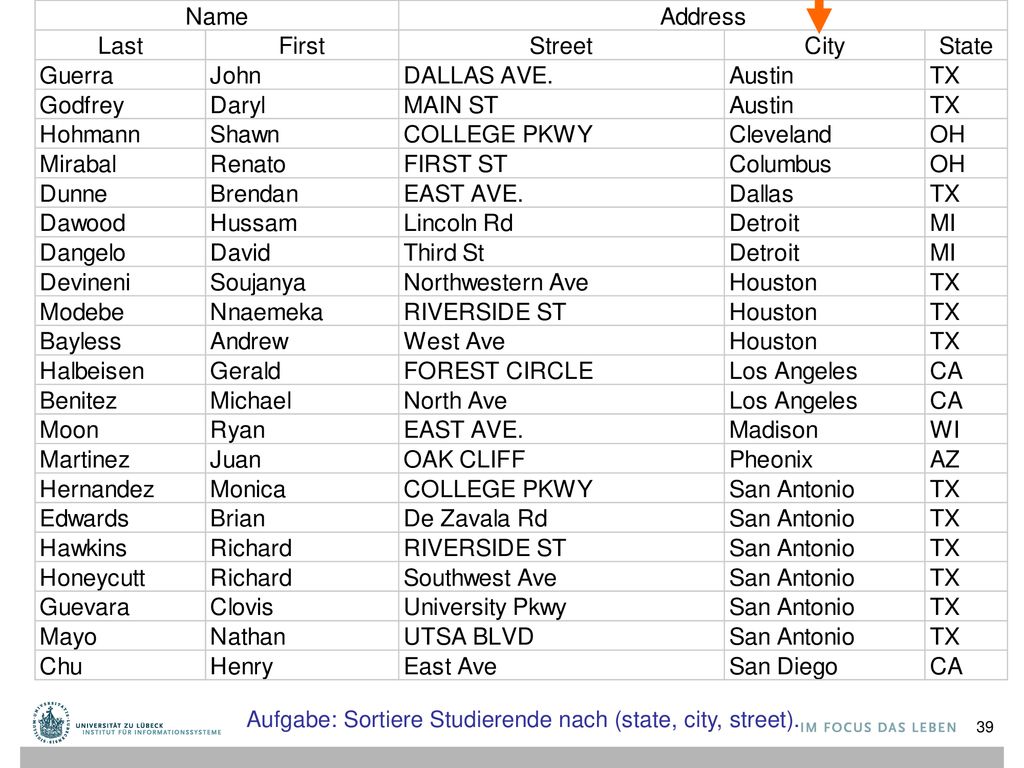Screen dimensions: 1024x768
Task: Click the IM FOCUS DAS LEBEN slogan
Action: point(878,728)
